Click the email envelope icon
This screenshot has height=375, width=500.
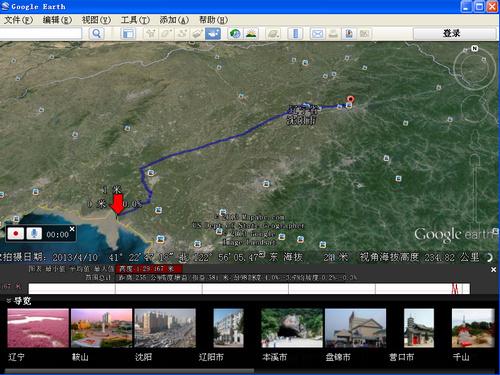[317, 33]
